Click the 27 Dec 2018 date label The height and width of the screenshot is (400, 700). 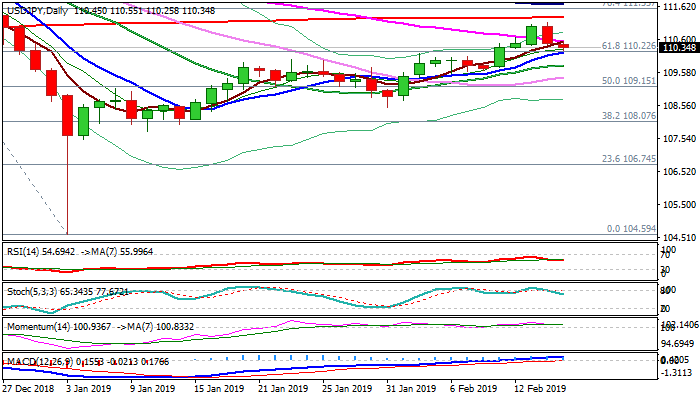(30, 389)
